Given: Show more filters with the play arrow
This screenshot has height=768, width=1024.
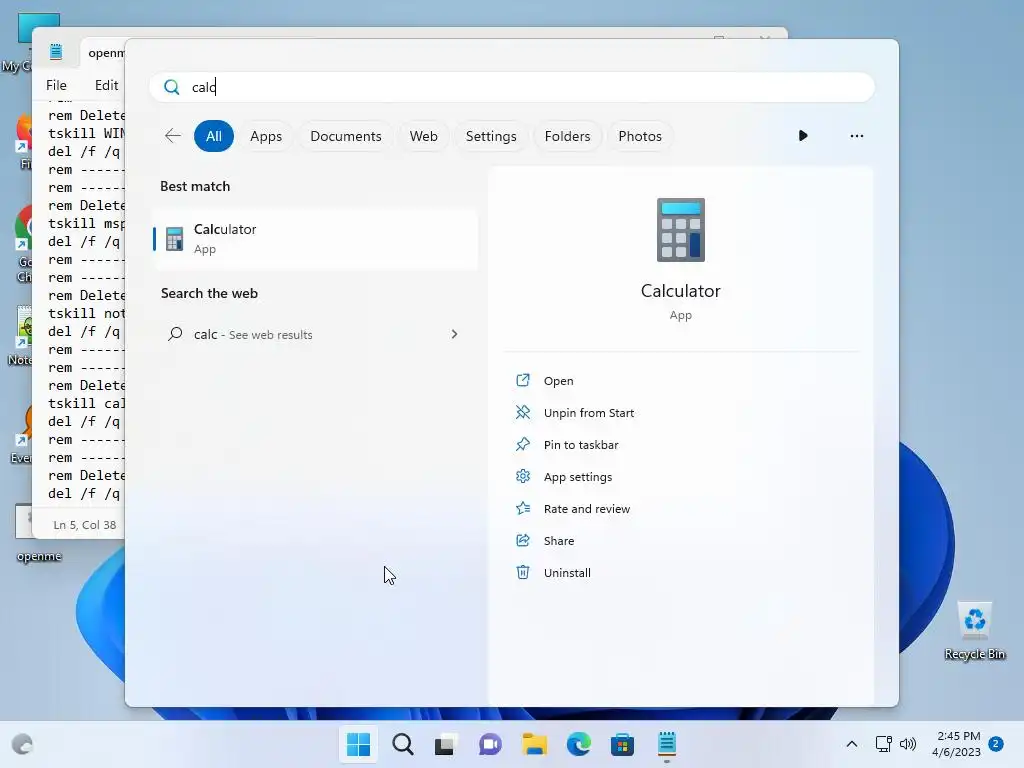Looking at the screenshot, I should coord(803,136).
